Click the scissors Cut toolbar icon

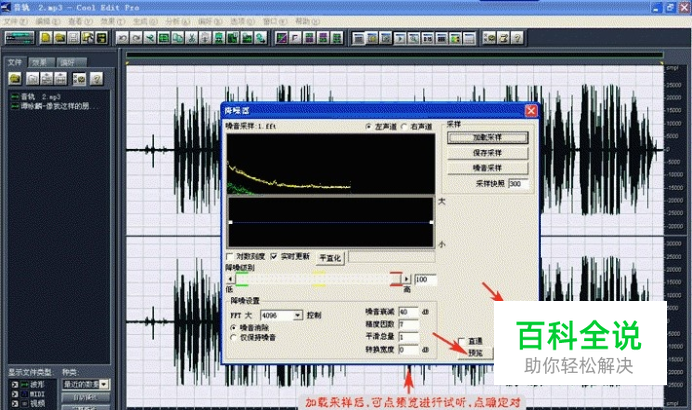[191, 38]
